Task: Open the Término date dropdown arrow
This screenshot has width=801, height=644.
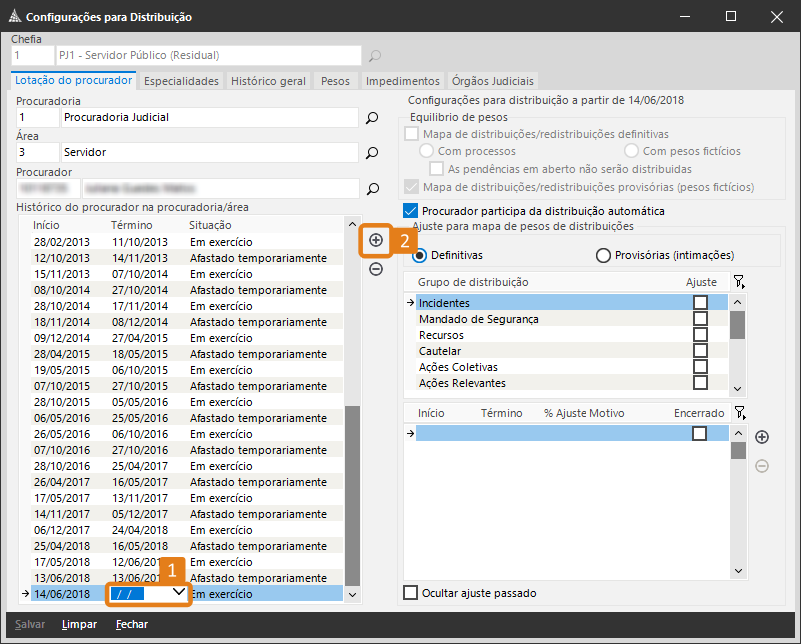Action: (x=178, y=593)
